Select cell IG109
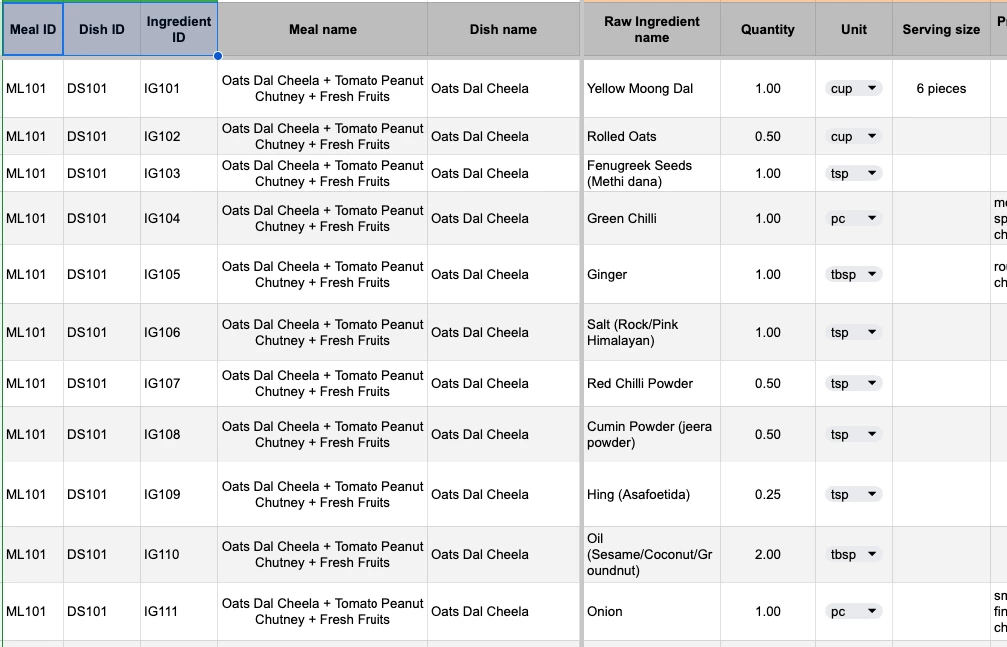The image size is (1007, 647). [179, 494]
